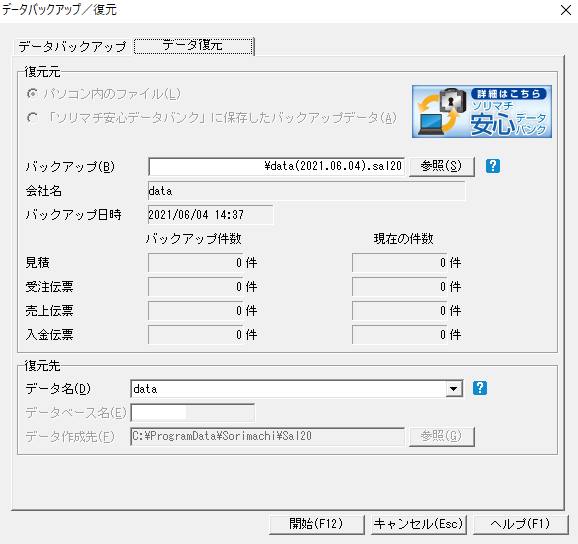Click 見積 backup count field
The height and width of the screenshot is (544, 578).
(x=195, y=263)
